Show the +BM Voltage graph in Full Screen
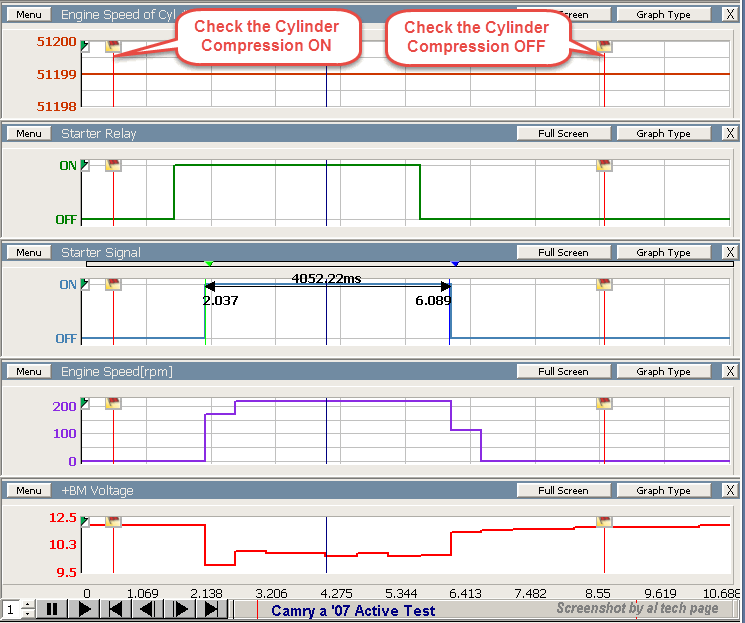745x623 pixels. click(562, 491)
